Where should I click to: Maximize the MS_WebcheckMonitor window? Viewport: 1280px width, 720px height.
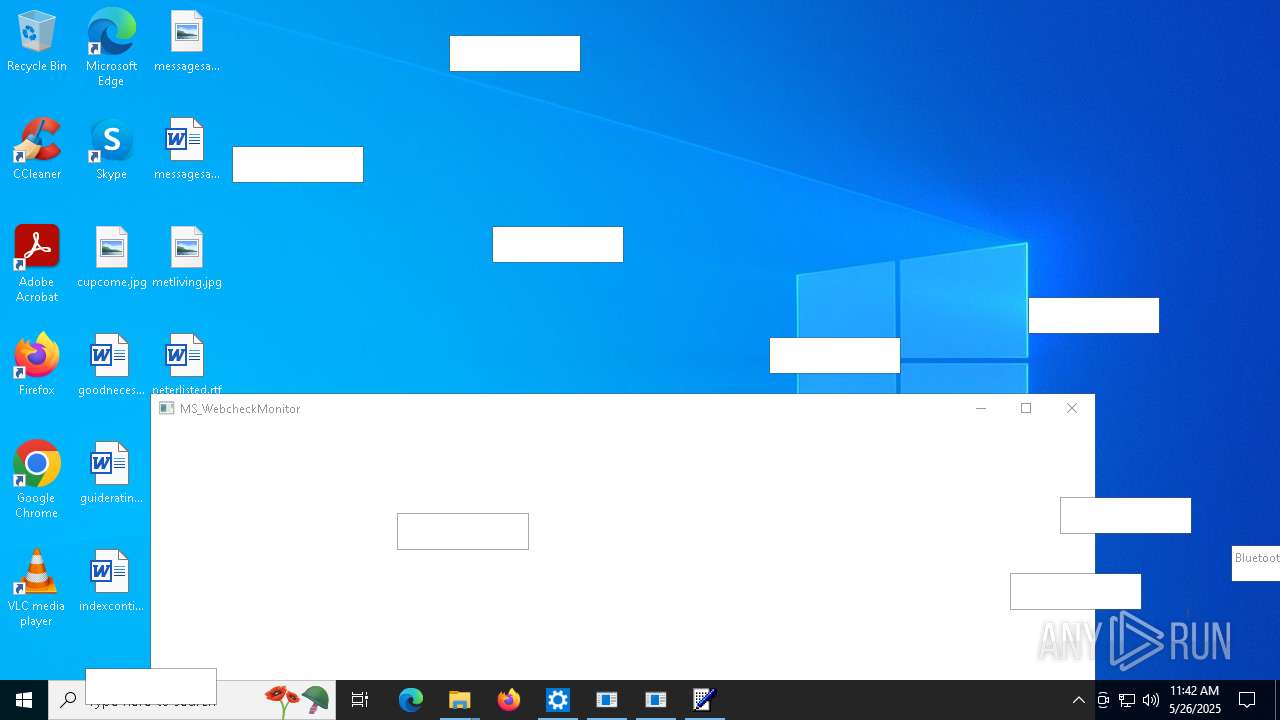tap(1026, 408)
